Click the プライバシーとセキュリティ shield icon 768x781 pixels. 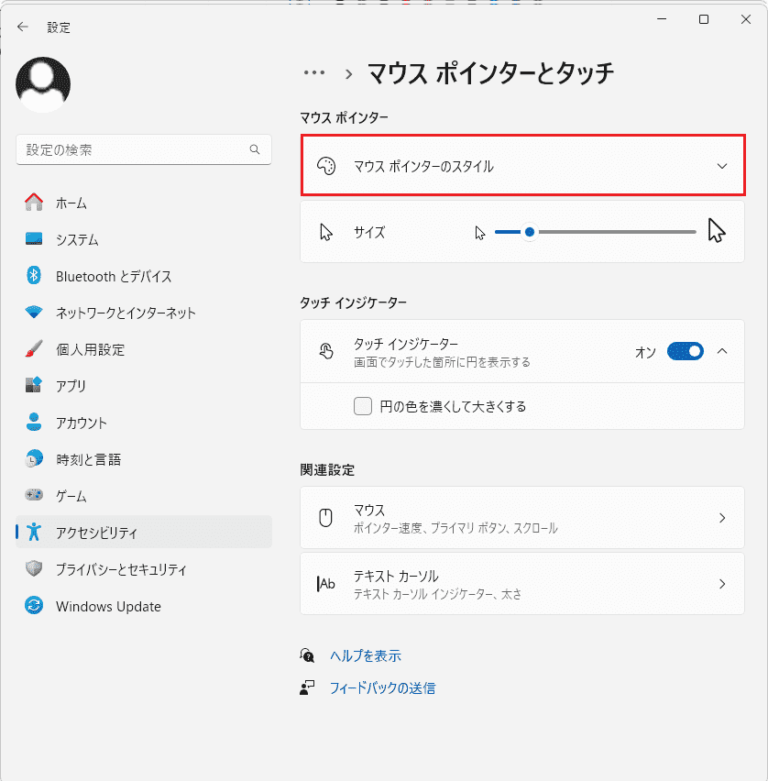coord(34,569)
